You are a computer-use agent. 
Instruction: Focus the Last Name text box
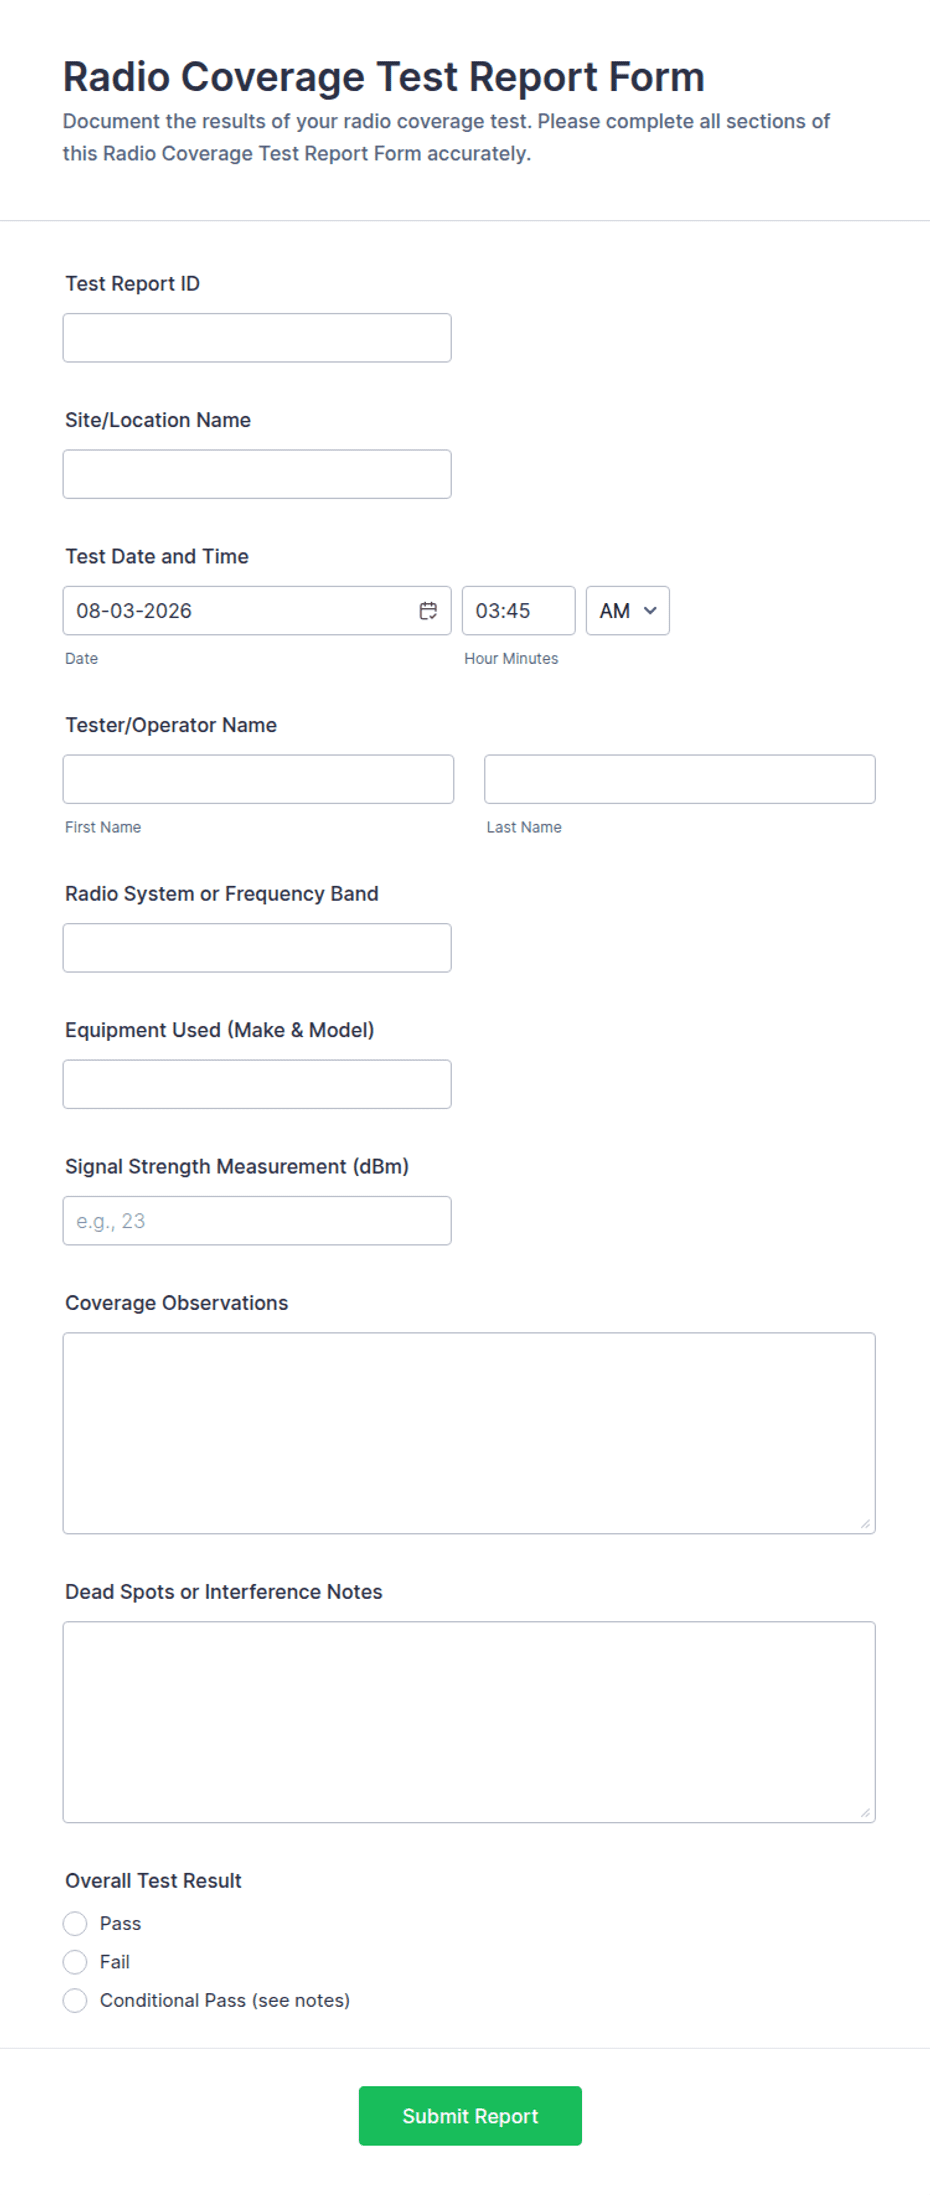tap(680, 779)
